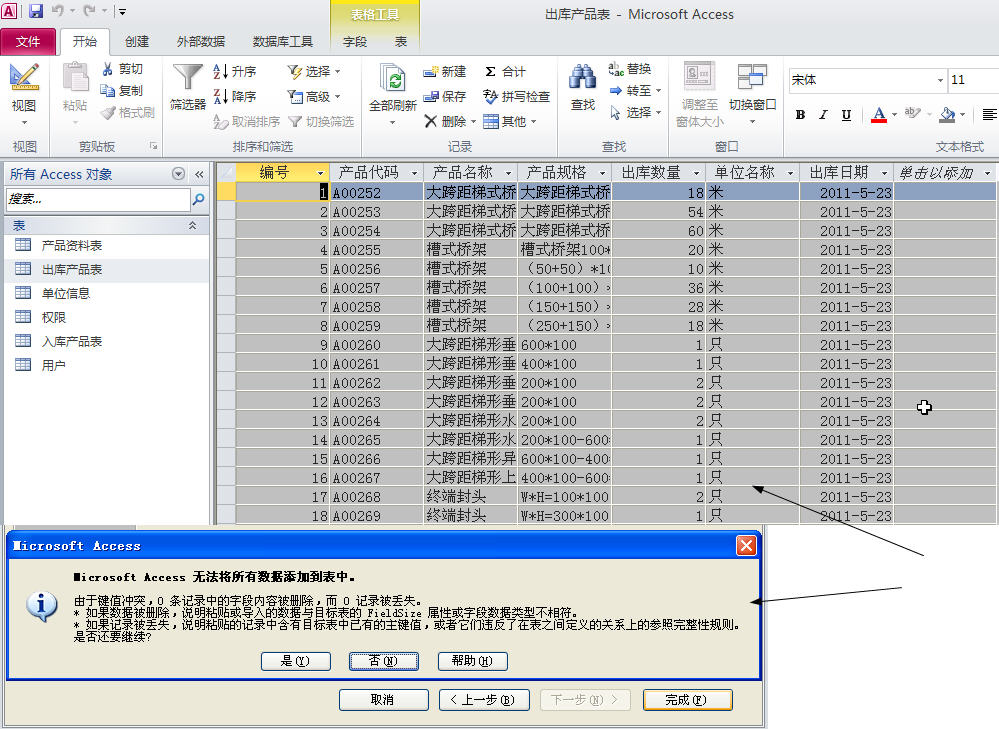Click 调整至窗体大小 icon
The width and height of the screenshot is (999, 729).
point(699,76)
